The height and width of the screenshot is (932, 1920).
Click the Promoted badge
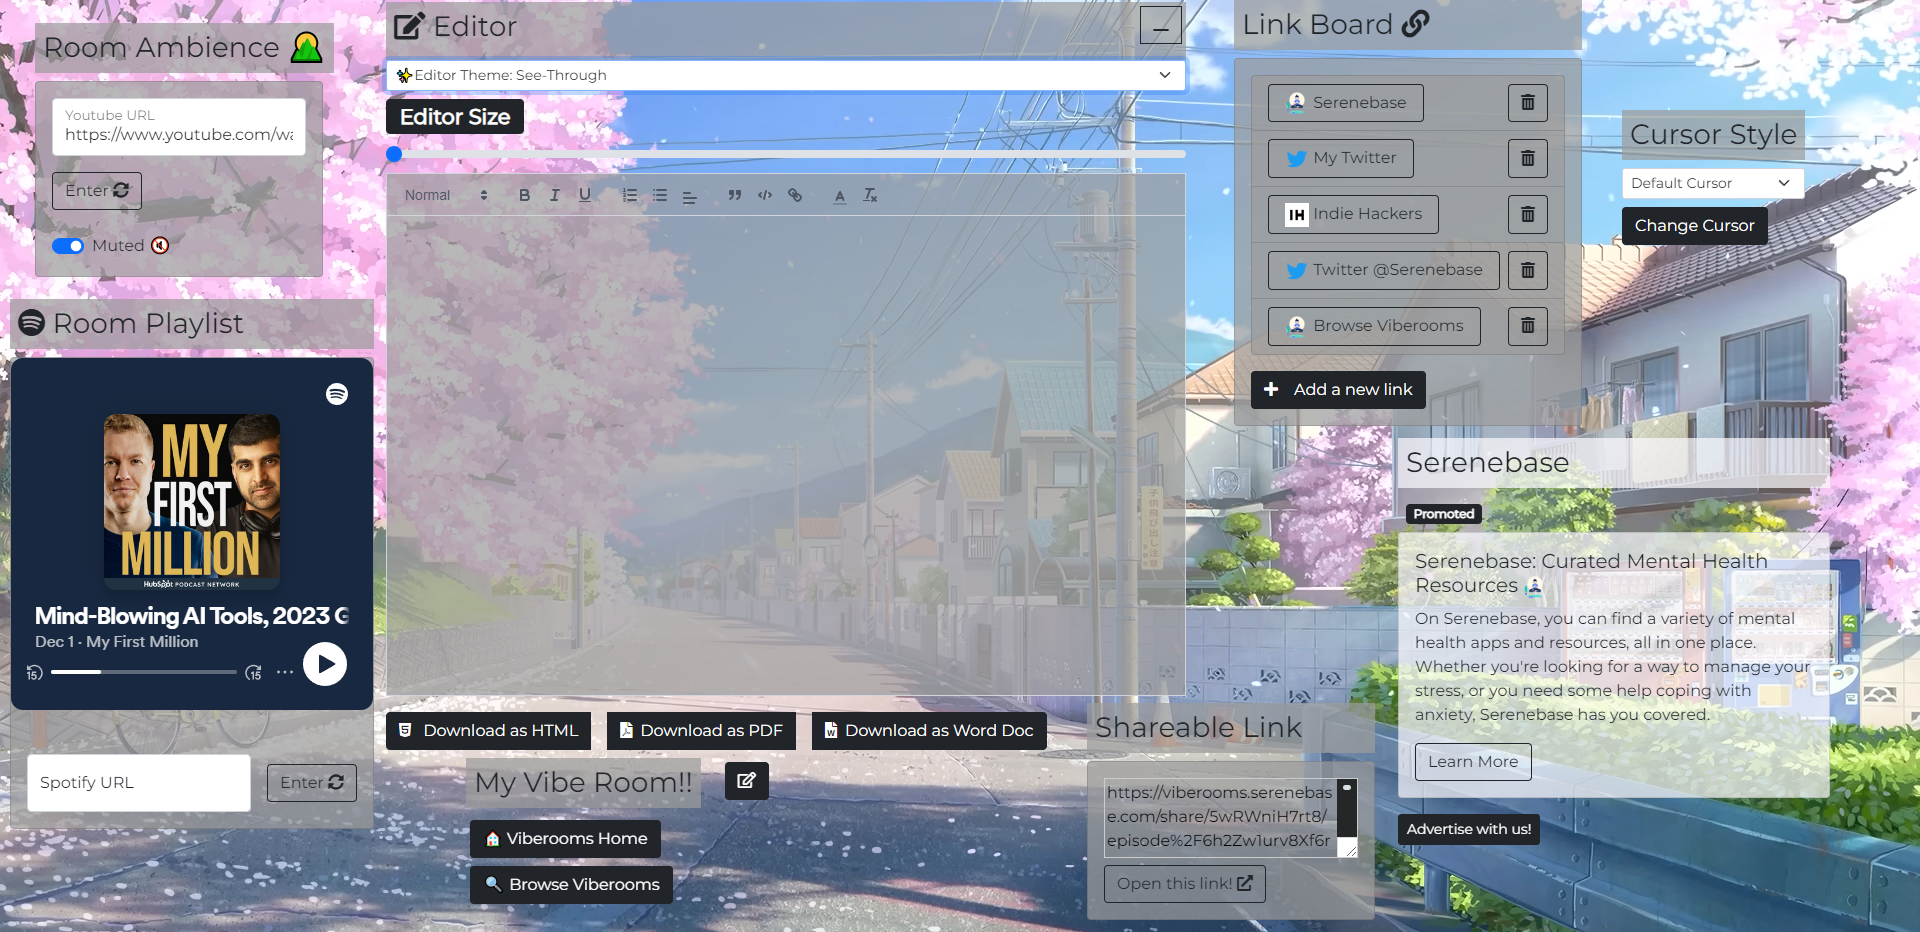coord(1444,514)
